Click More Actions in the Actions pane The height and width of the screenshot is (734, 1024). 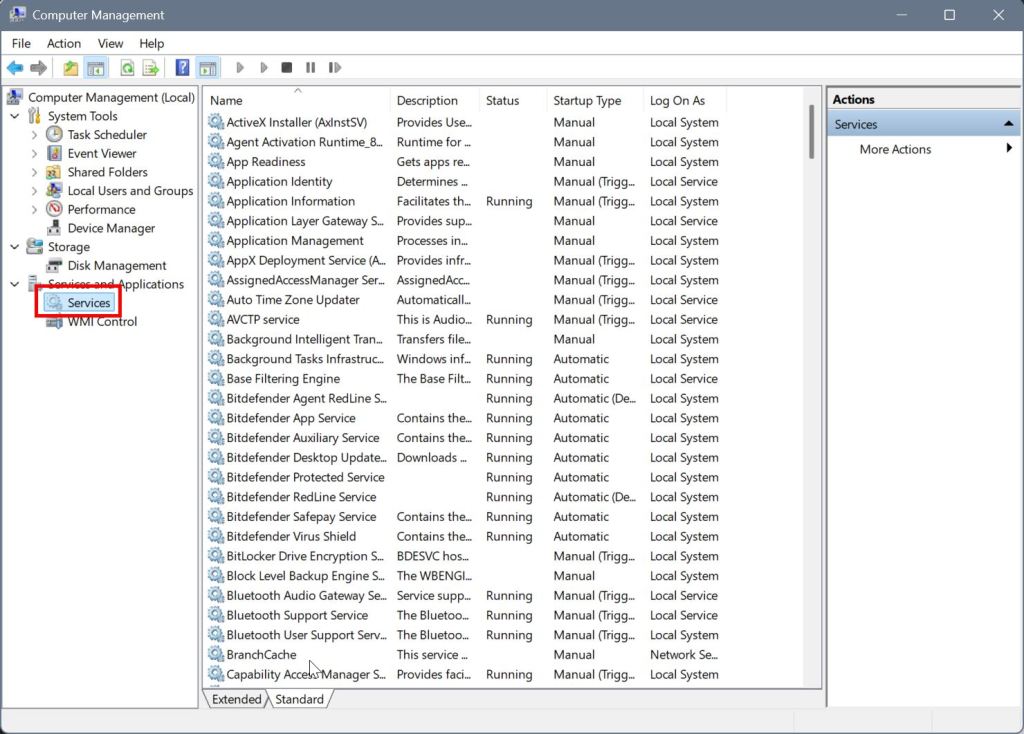[895, 149]
